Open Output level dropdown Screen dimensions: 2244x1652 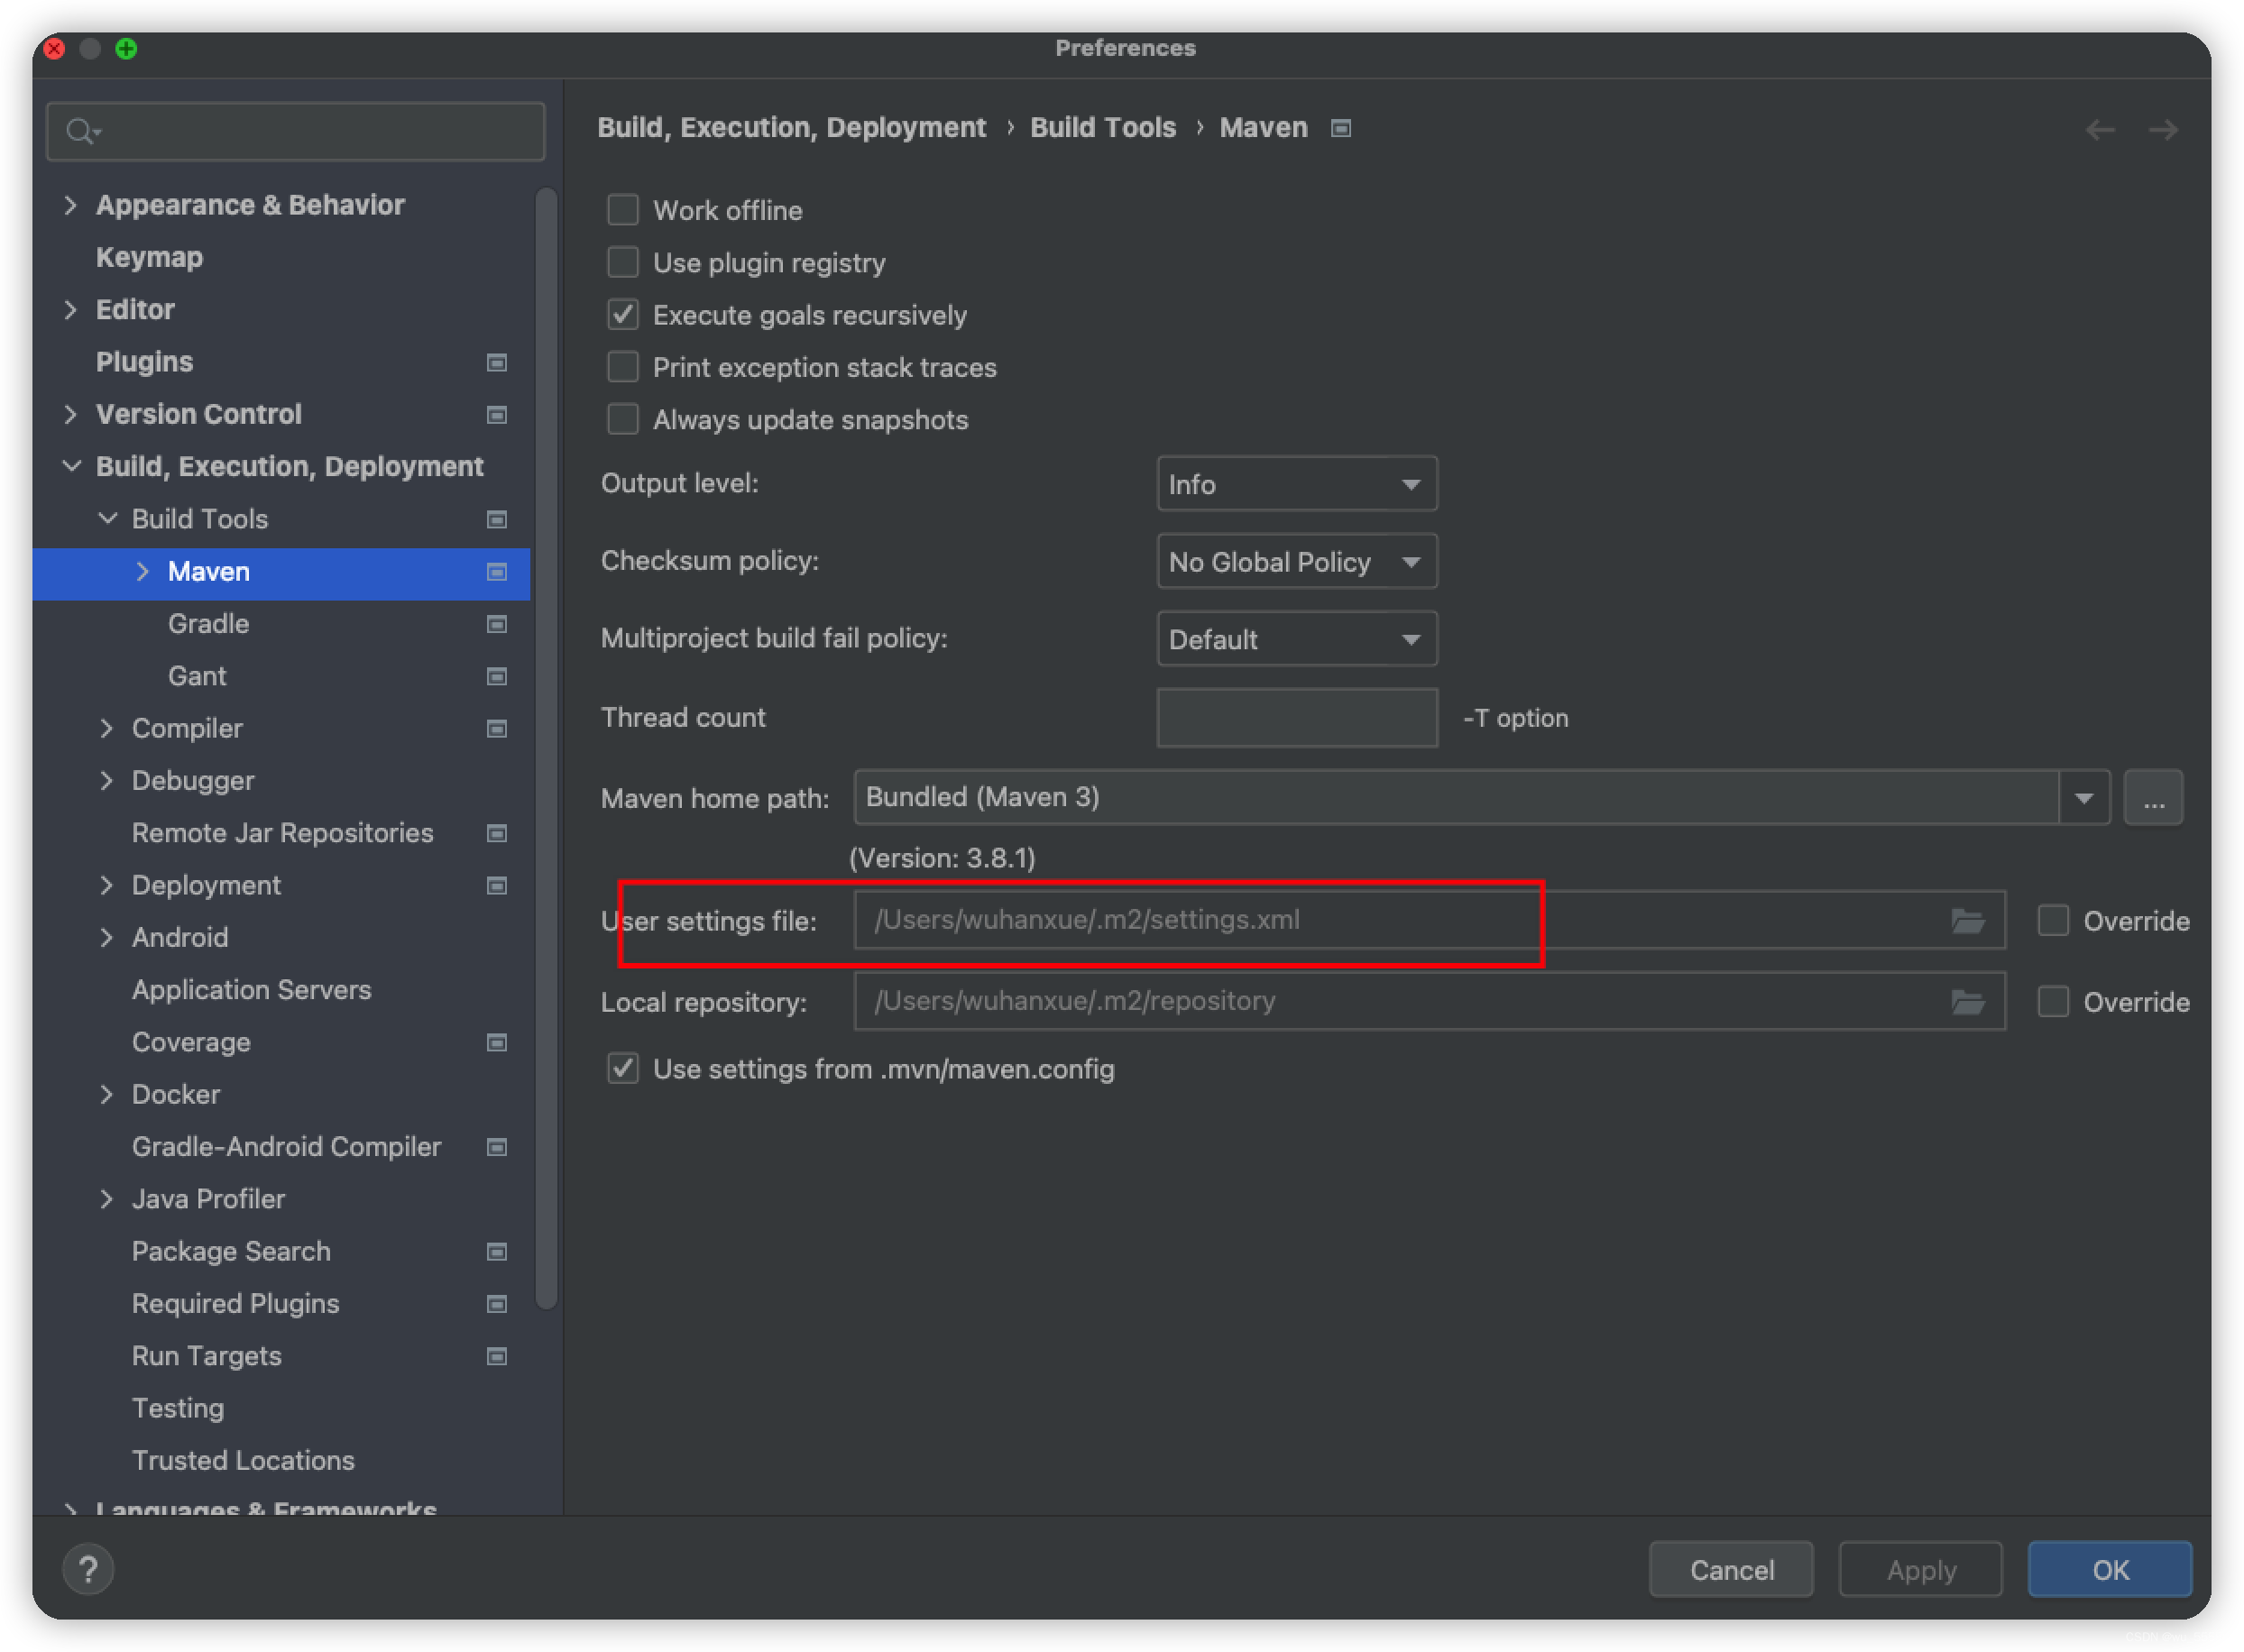click(x=1296, y=484)
